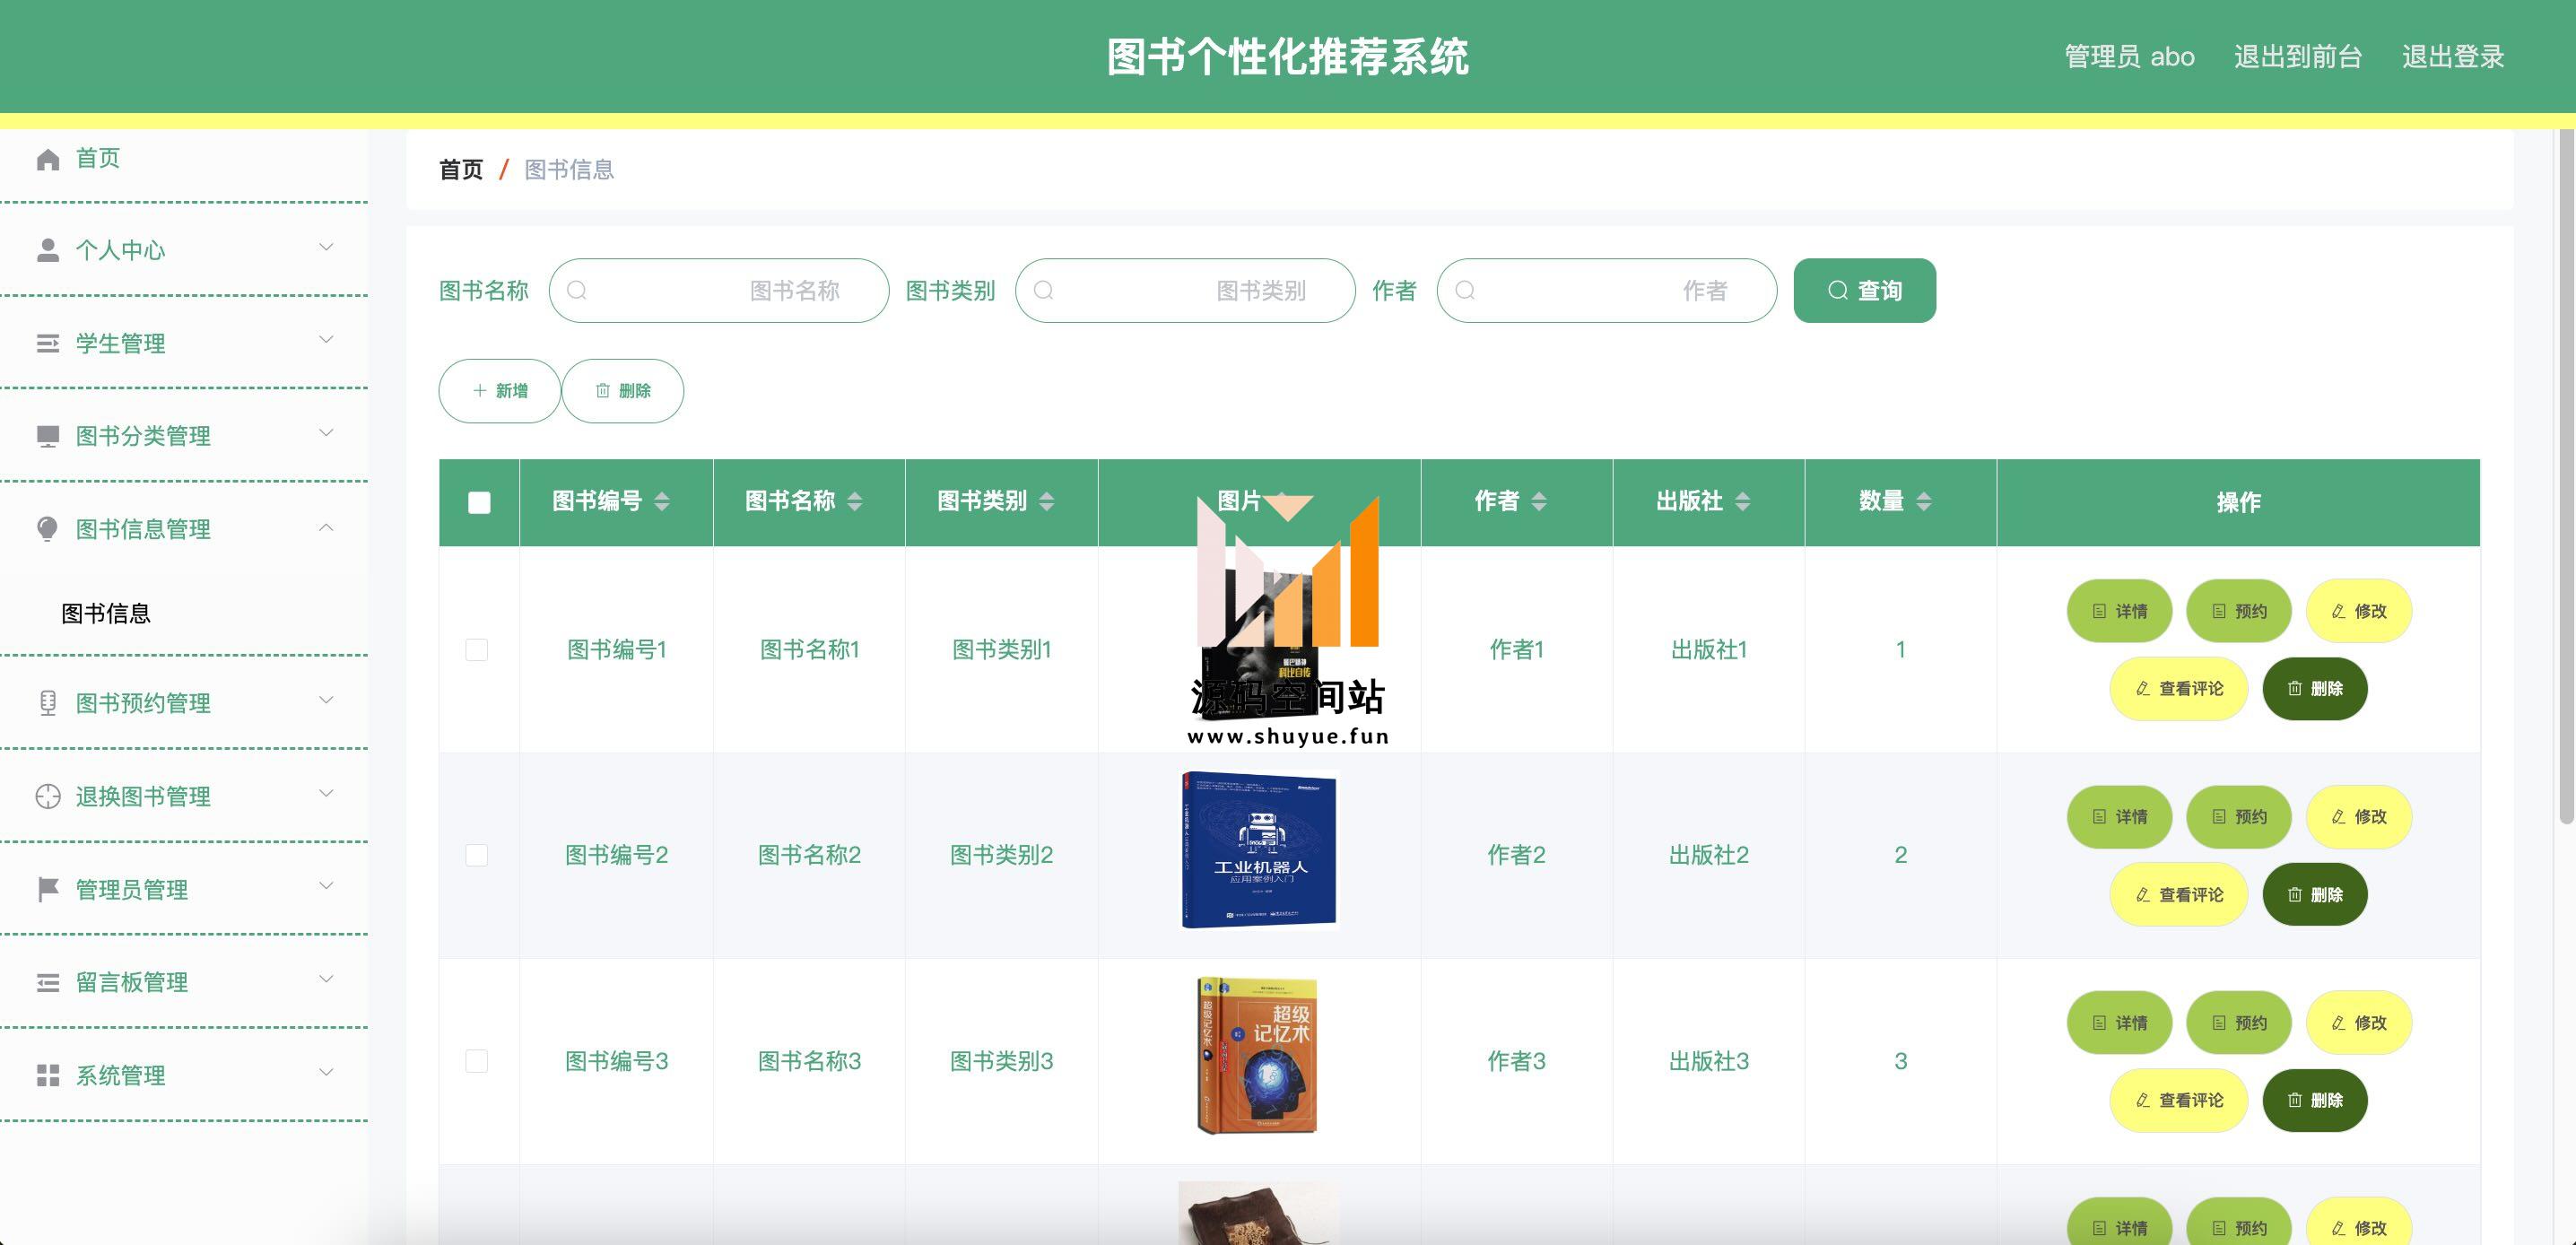2576x1245 pixels.
Task: Click 退出登录 in the header
Action: [2453, 57]
